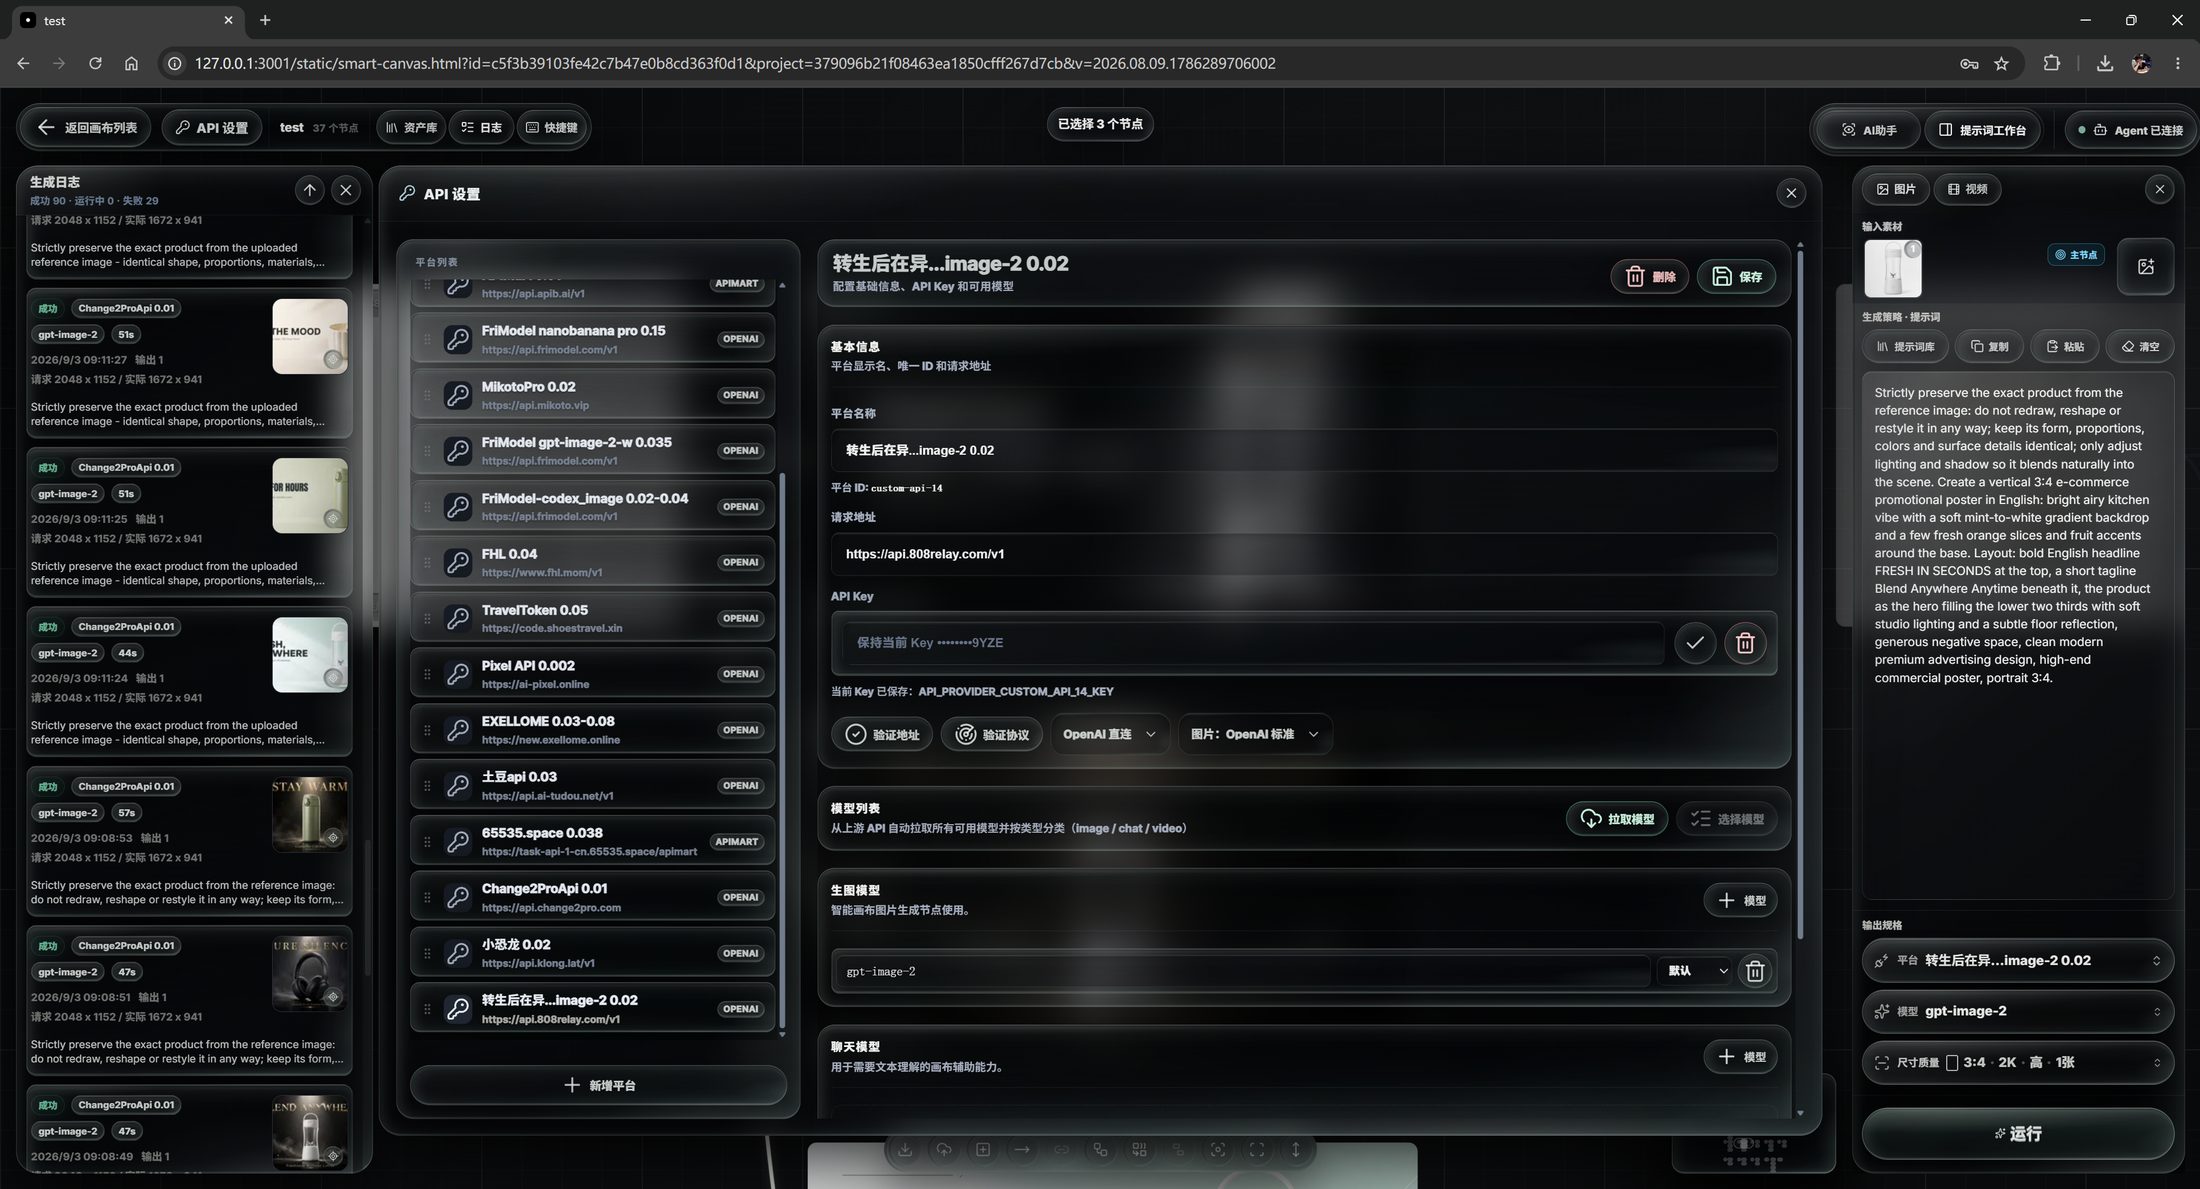
Task: Toggle the 主节点 main node badge
Action: click(x=2076, y=255)
